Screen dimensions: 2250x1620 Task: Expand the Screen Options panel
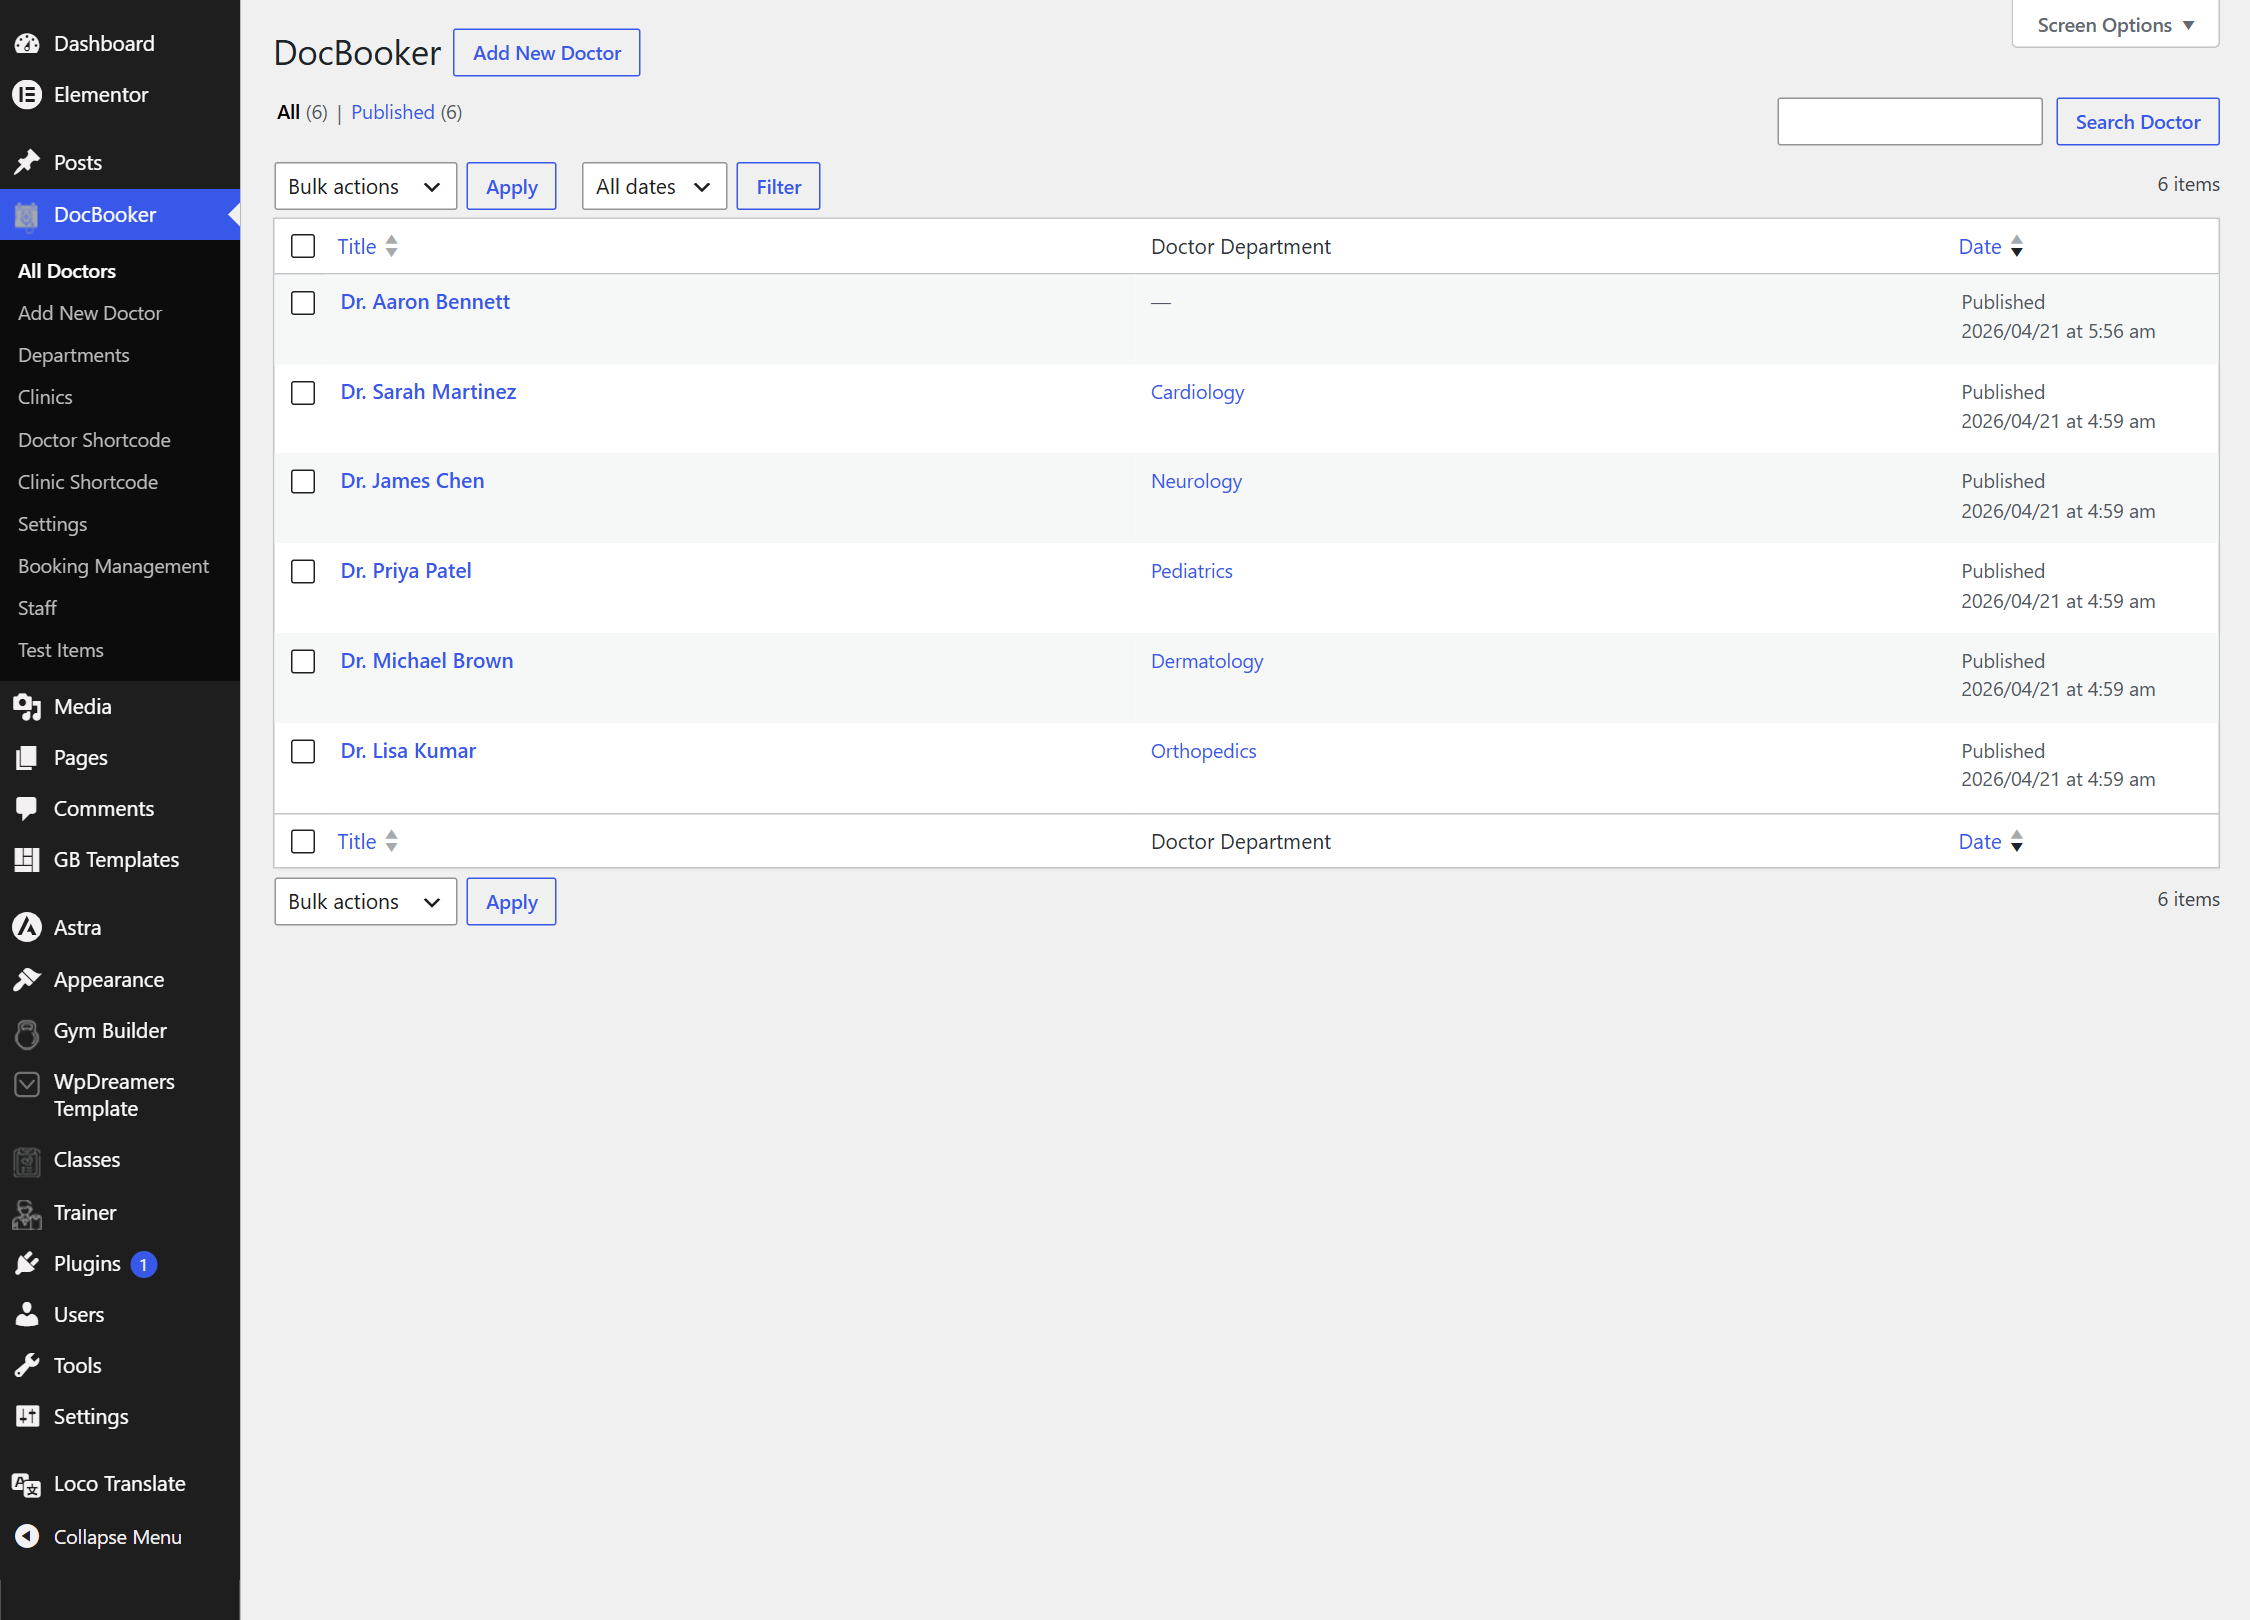pos(2115,25)
